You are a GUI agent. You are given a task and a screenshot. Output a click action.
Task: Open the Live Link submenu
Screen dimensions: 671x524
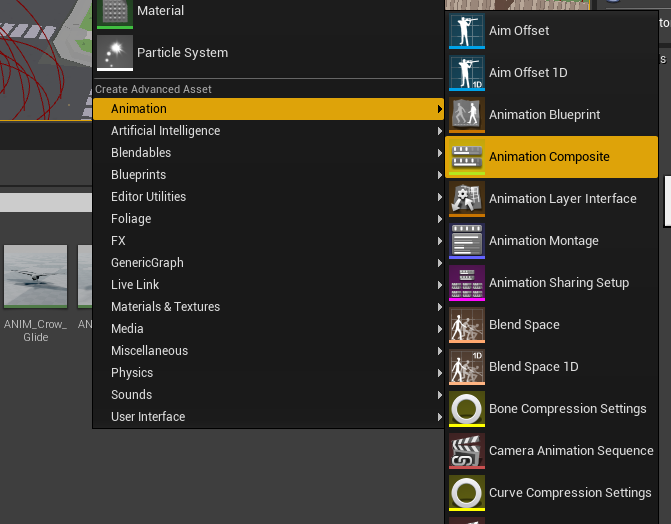pyautogui.click(x=268, y=285)
